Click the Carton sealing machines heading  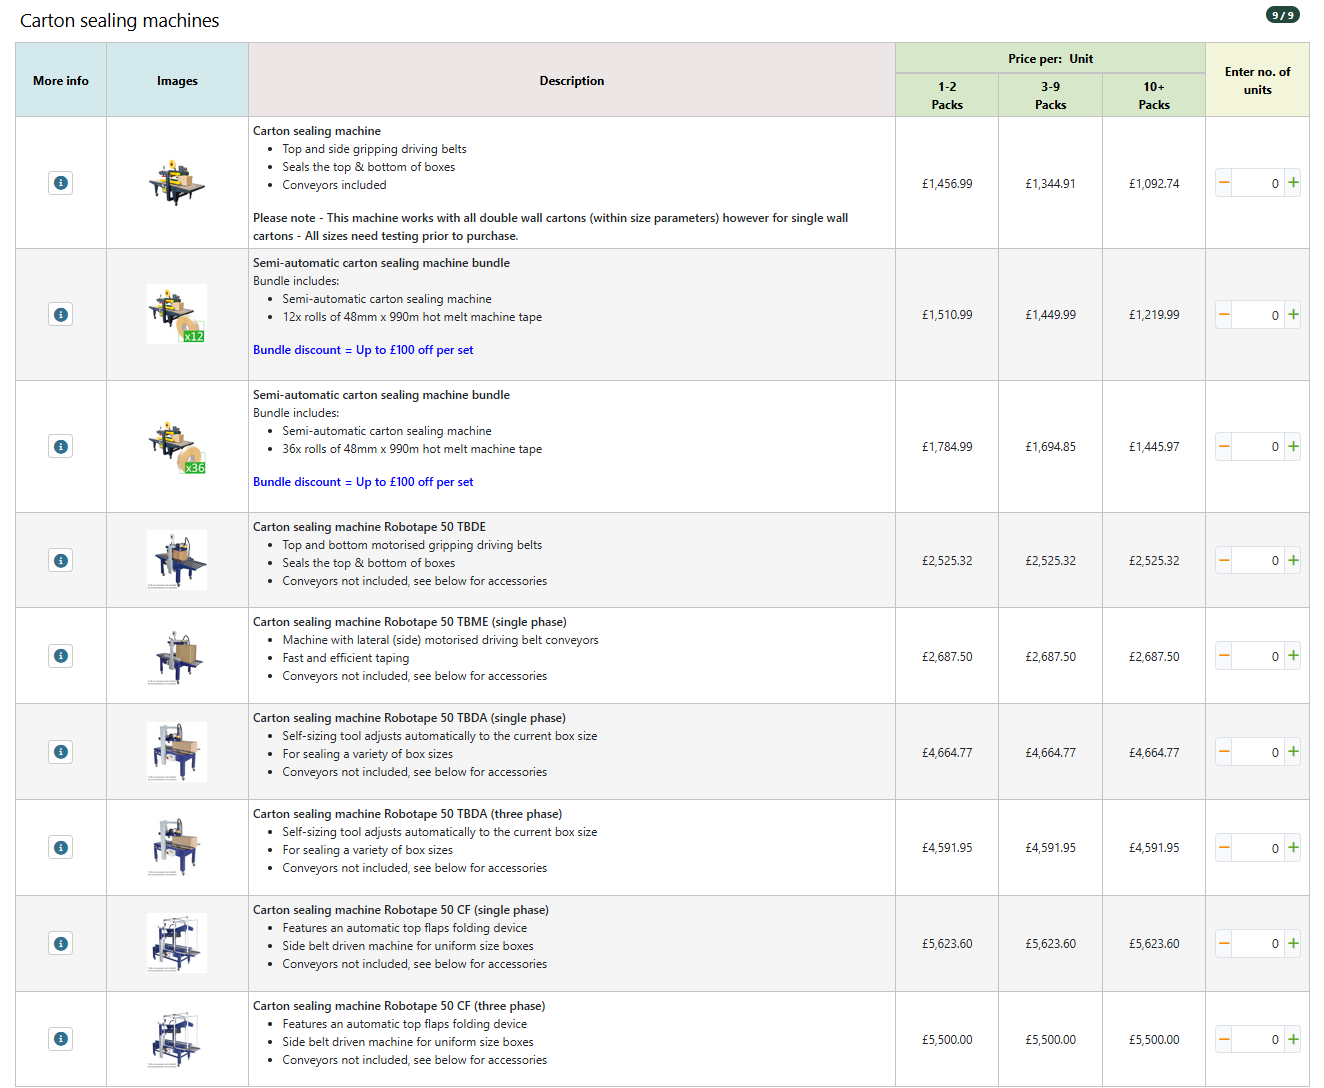coord(120,21)
